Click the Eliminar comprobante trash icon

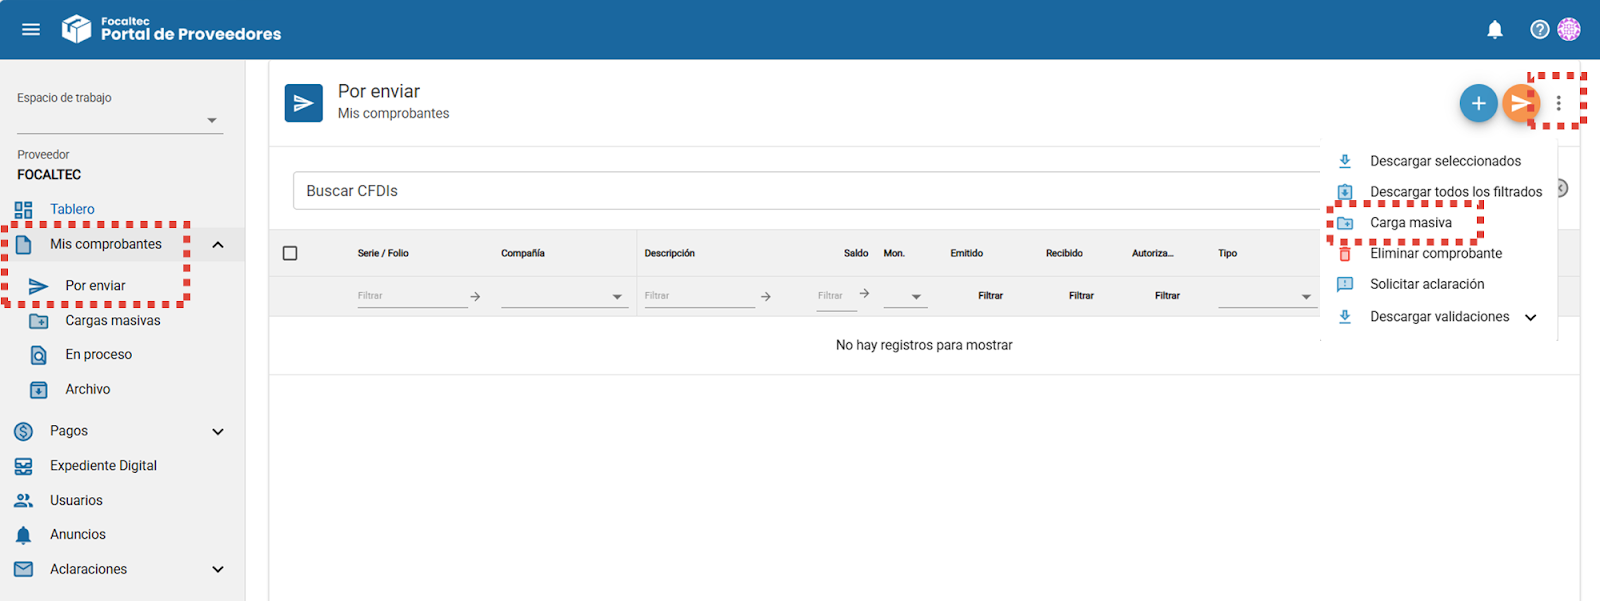1345,253
